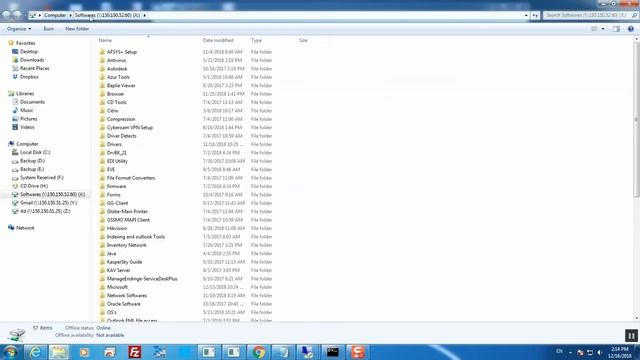Image resolution: width=640 pixels, height=360 pixels.
Task: Click the magnifier search icon
Action: coord(634,15)
